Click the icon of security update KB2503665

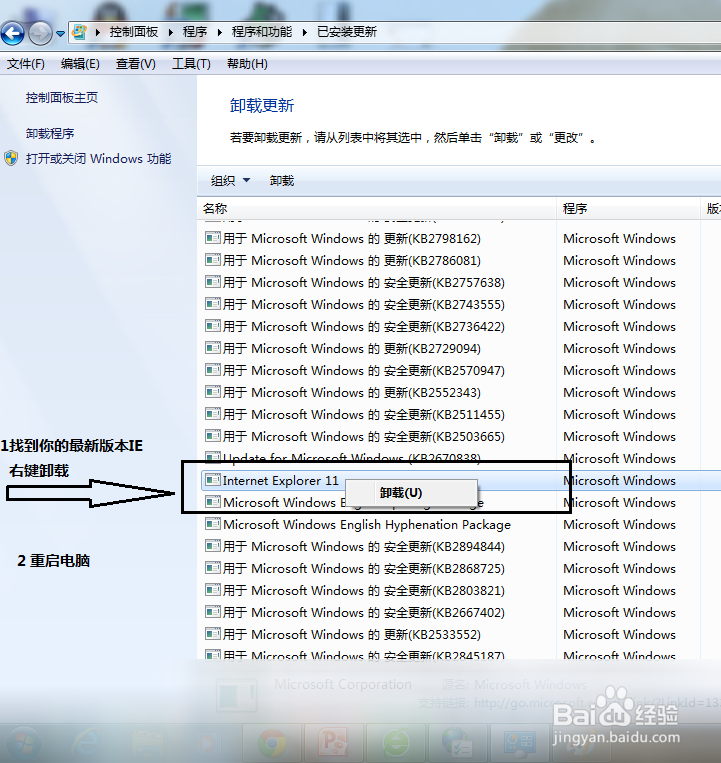click(x=213, y=436)
